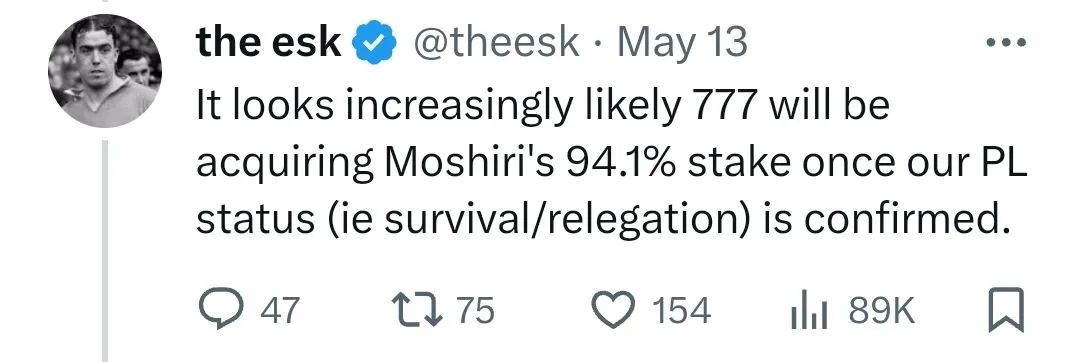Click the May 13 timestamp
Image resolution: width=1080 pixels, height=362 pixels.
pos(681,44)
